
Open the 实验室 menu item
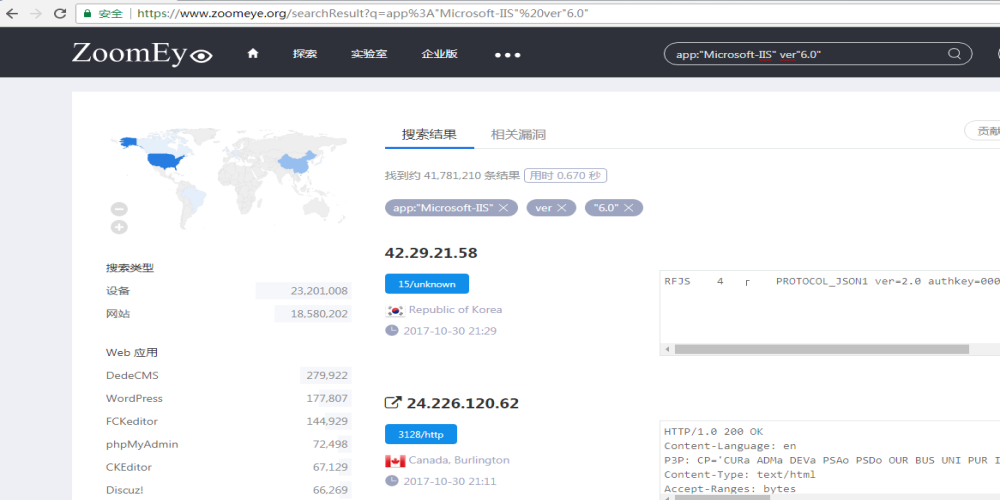(x=369, y=54)
